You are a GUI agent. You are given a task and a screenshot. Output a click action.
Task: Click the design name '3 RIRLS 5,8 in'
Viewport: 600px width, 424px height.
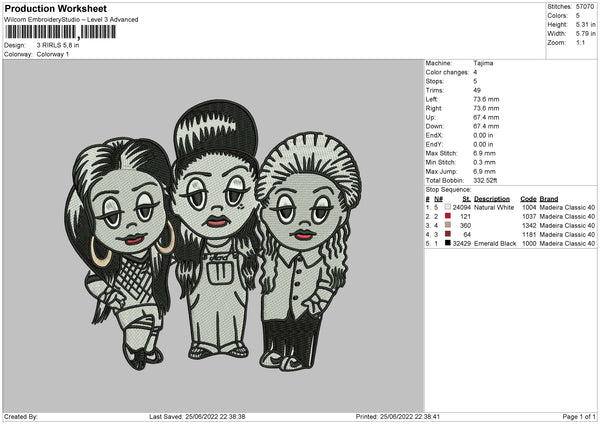pyautogui.click(x=58, y=45)
